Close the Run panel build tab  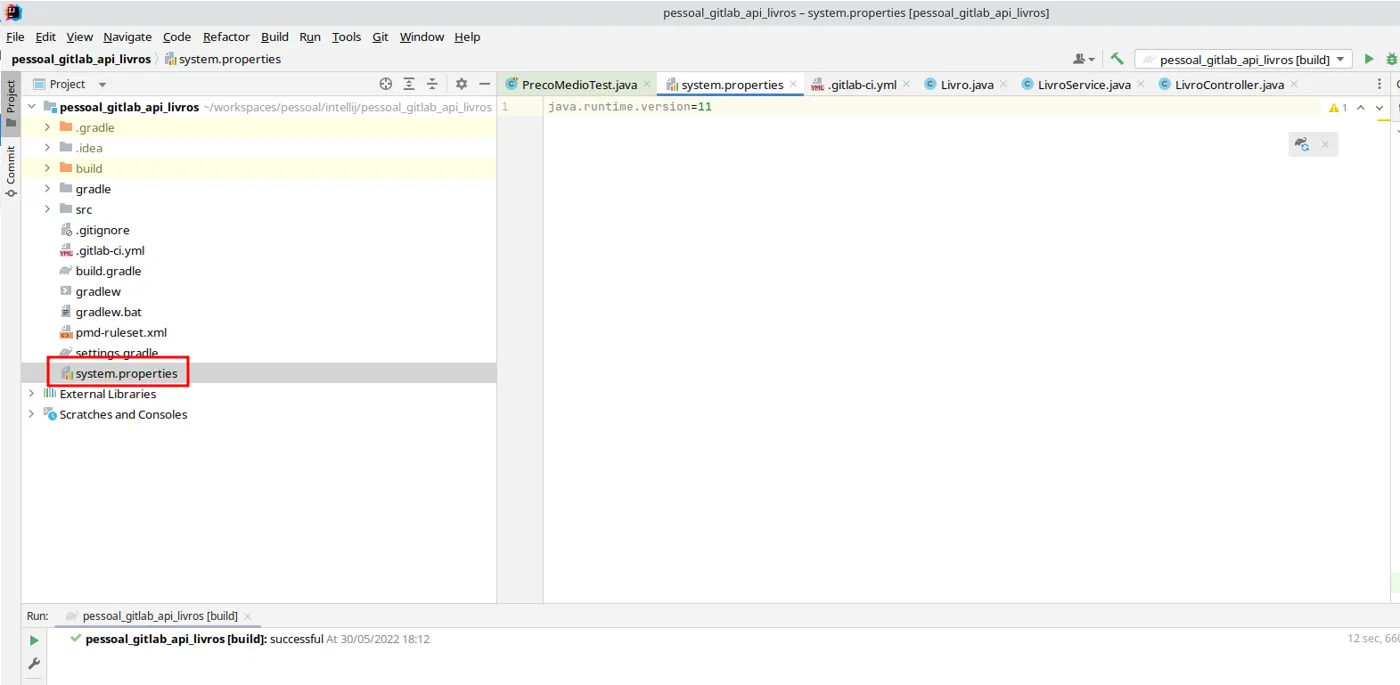coord(247,616)
